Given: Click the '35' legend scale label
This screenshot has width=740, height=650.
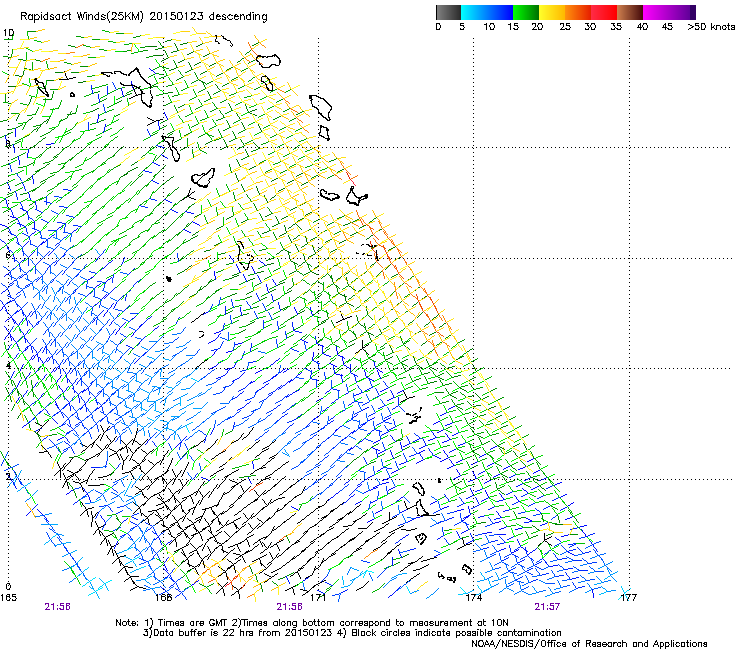Looking at the screenshot, I should [616, 26].
